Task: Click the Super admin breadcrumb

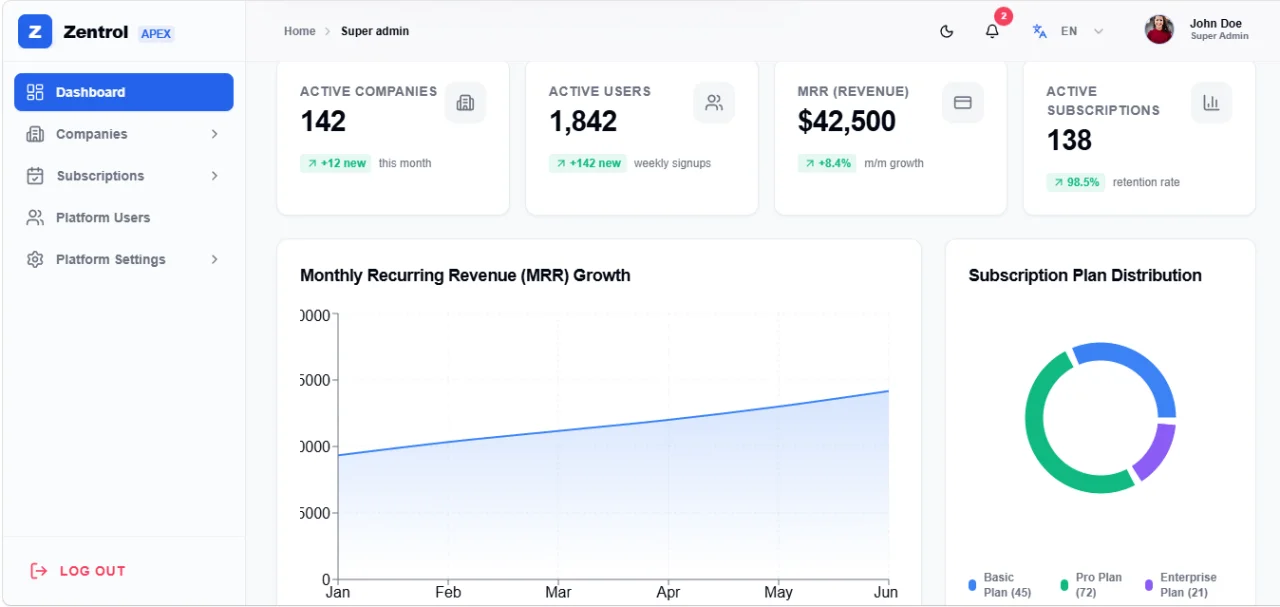Action: click(375, 31)
